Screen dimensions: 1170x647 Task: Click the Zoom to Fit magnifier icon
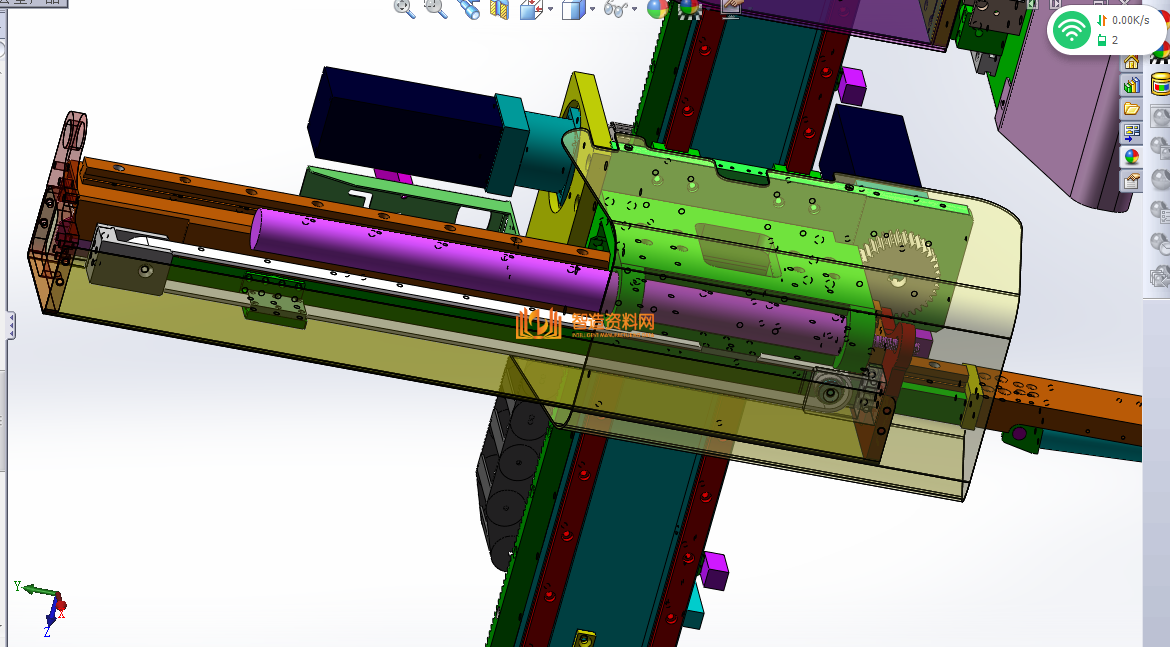coord(404,9)
